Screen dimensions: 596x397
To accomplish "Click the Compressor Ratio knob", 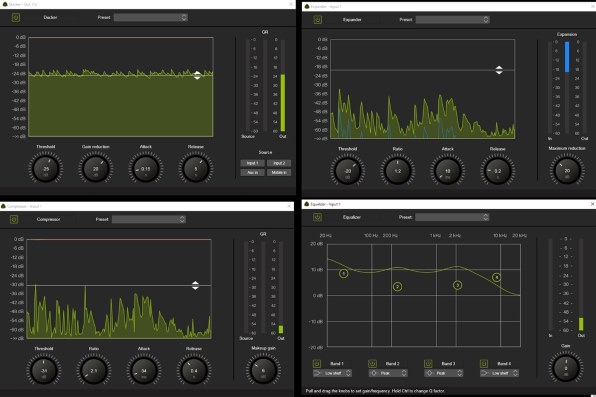I will [94, 370].
